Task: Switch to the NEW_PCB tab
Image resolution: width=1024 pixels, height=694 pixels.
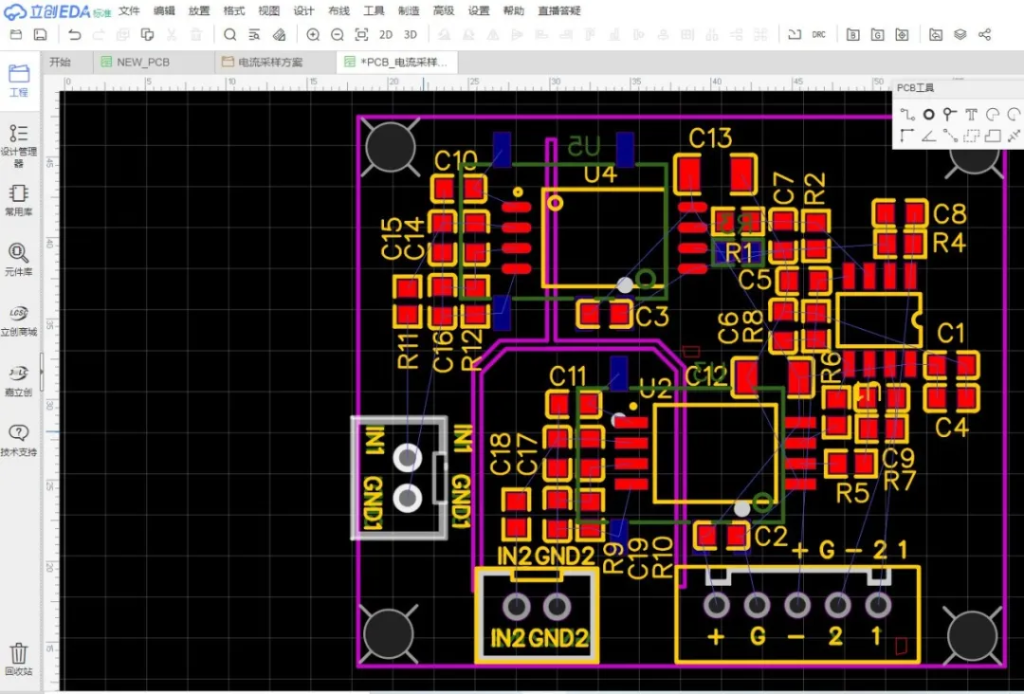Action: [x=143, y=62]
